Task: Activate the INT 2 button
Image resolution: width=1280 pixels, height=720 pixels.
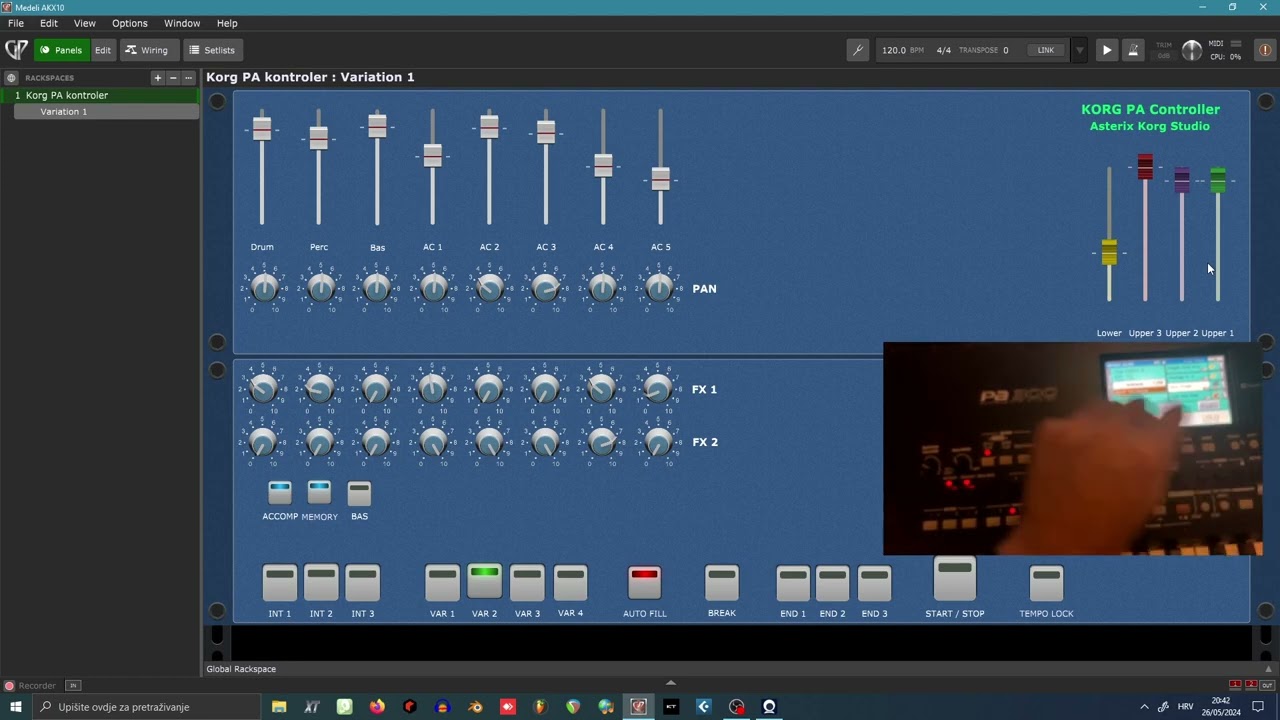Action: pos(321,583)
